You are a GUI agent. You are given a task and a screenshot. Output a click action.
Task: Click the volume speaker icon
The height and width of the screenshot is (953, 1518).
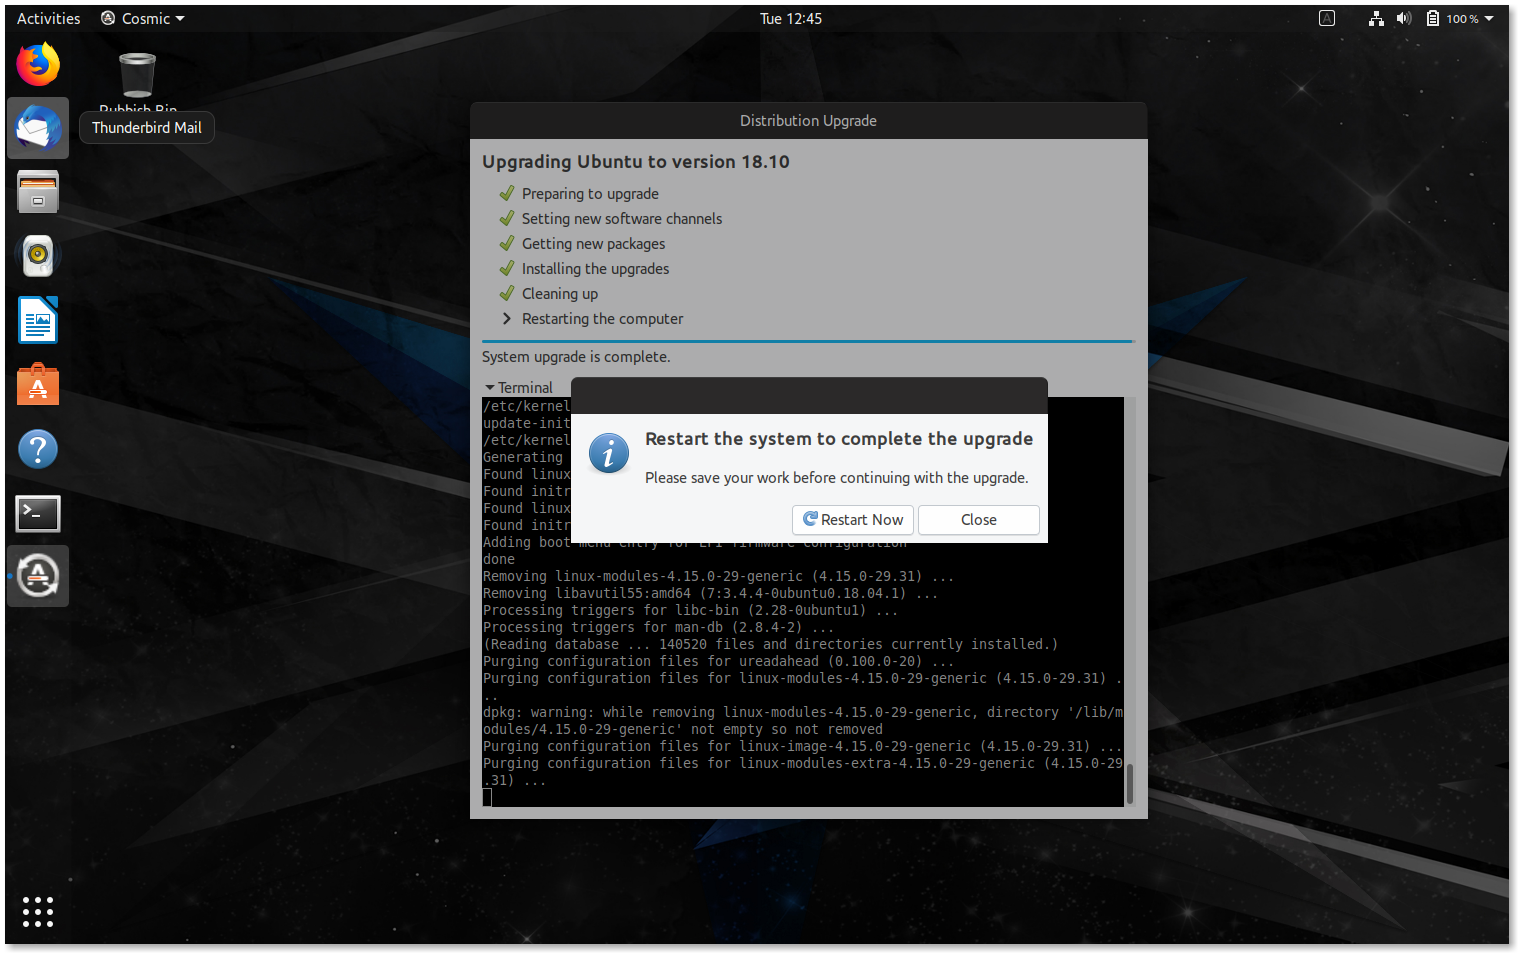point(1404,19)
